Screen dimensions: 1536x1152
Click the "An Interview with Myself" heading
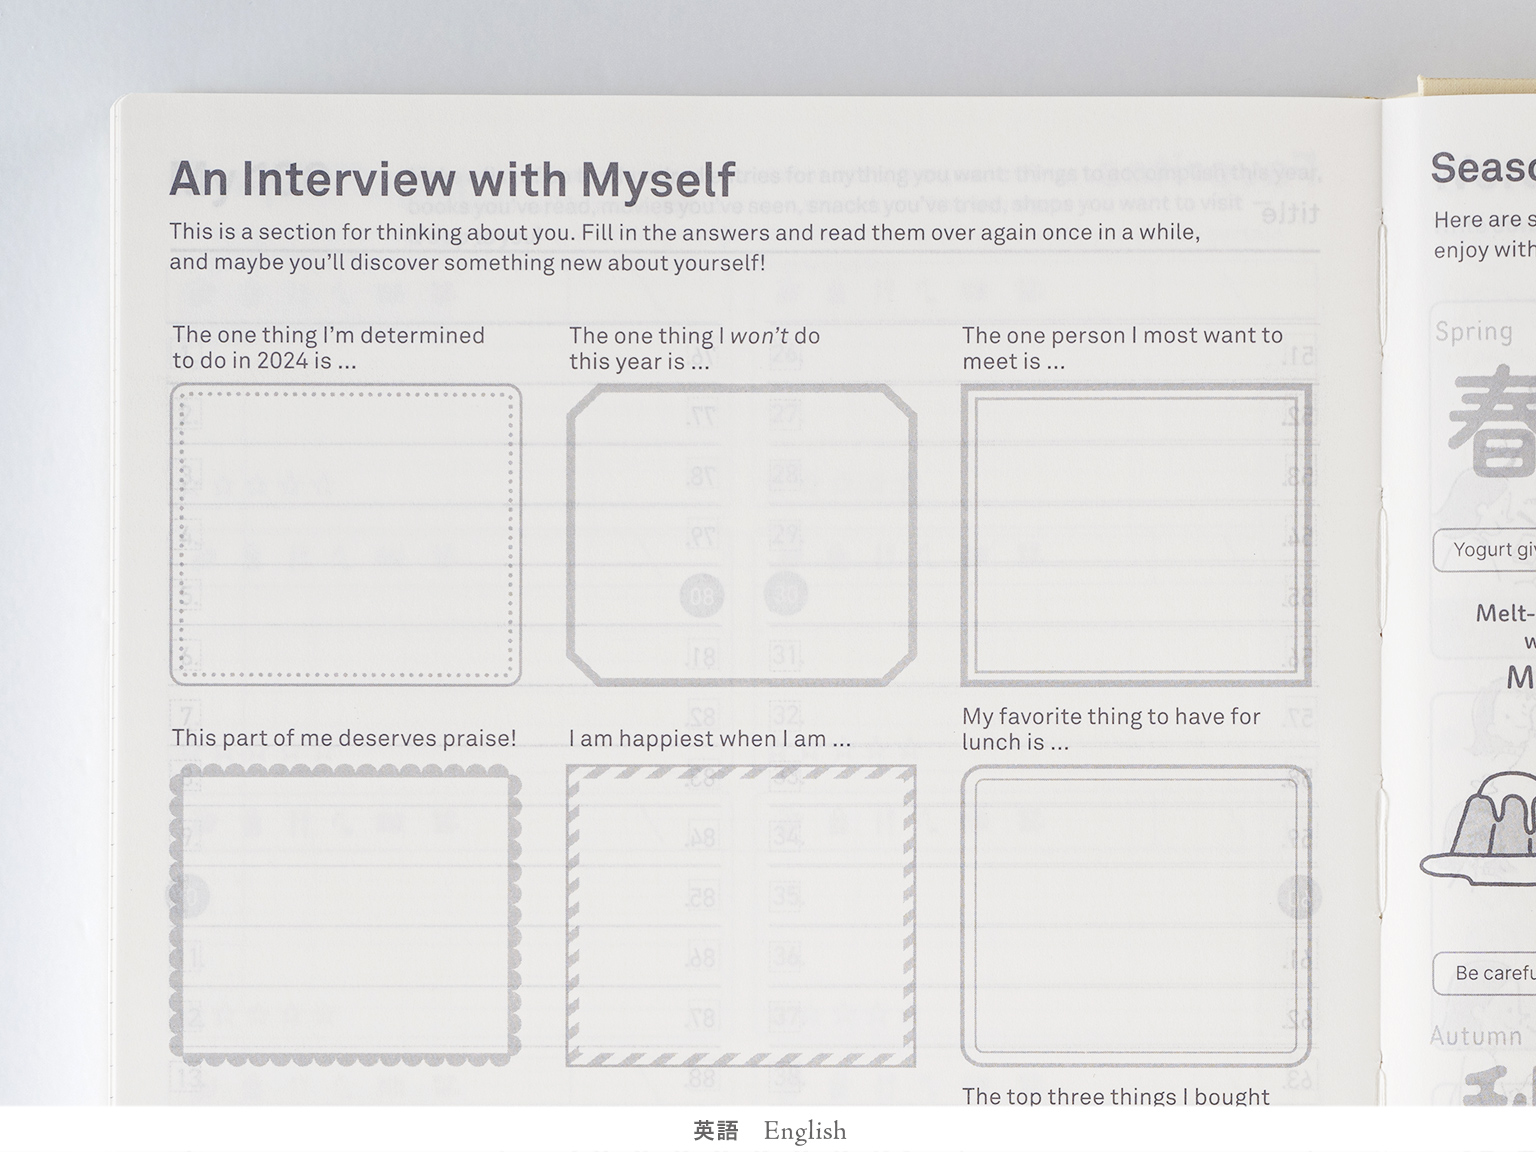pos(452,180)
